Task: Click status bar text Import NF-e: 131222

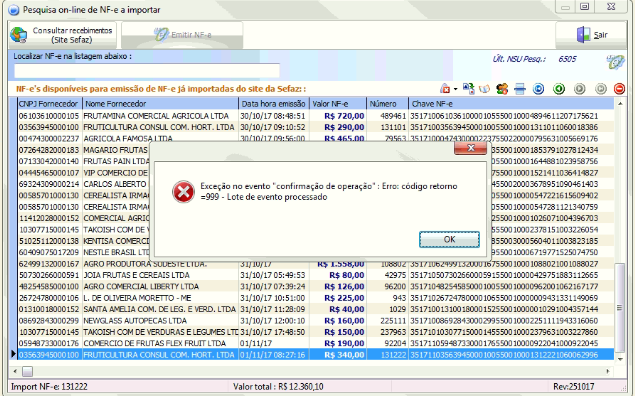Action: (x=49, y=386)
